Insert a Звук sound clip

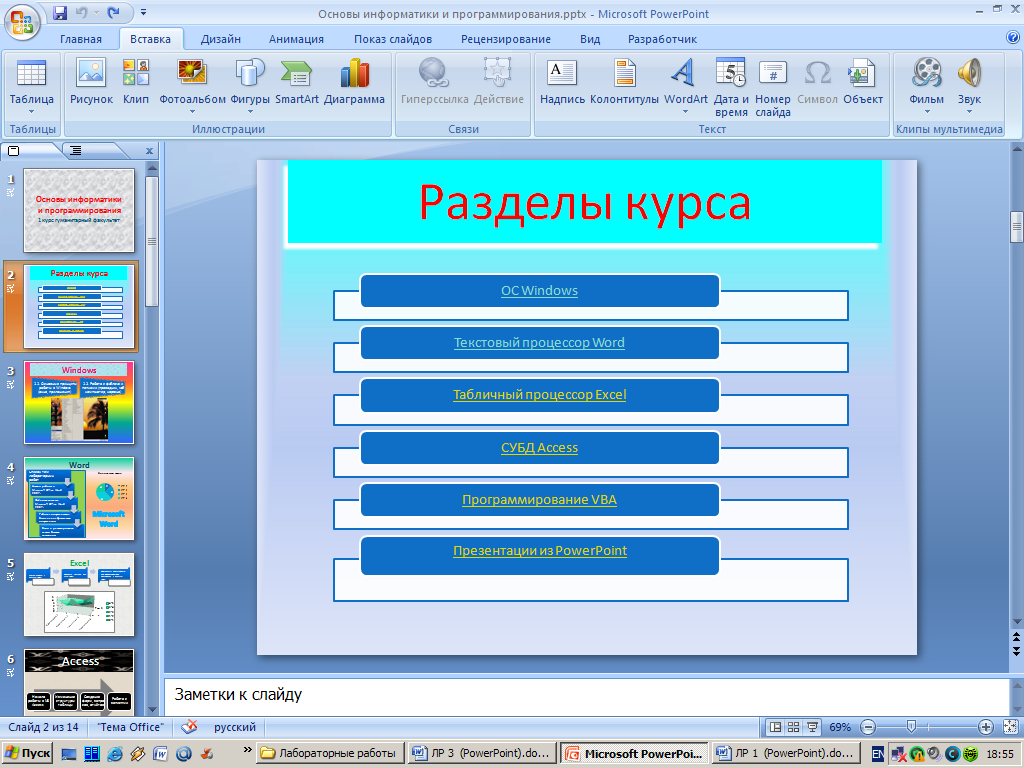(969, 86)
